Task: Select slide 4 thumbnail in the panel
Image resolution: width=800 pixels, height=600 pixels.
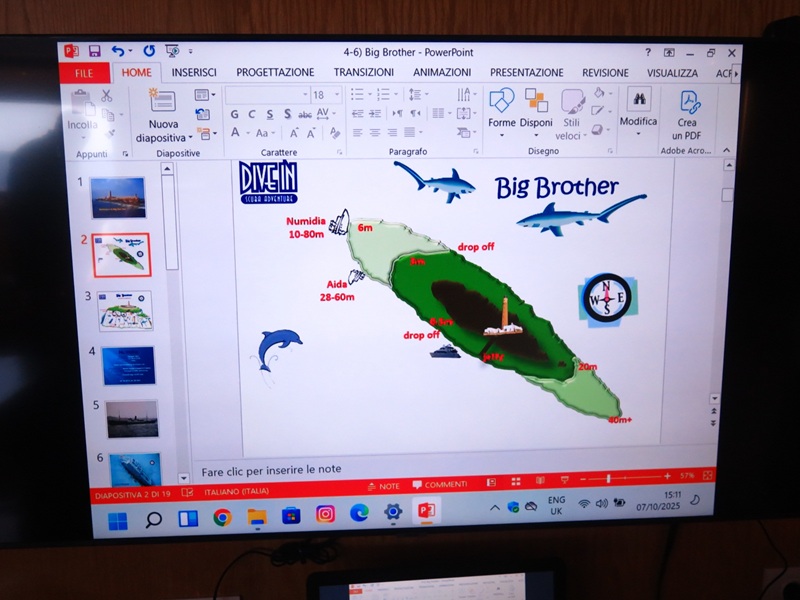Action: coord(129,366)
